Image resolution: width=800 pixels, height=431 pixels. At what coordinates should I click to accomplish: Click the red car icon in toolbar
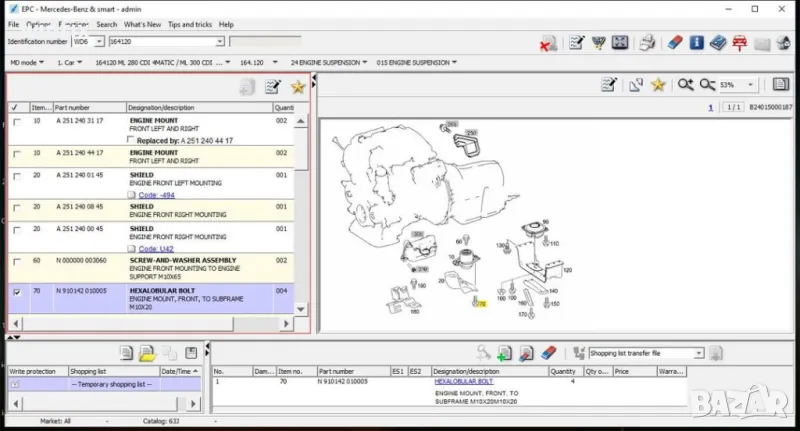point(740,43)
